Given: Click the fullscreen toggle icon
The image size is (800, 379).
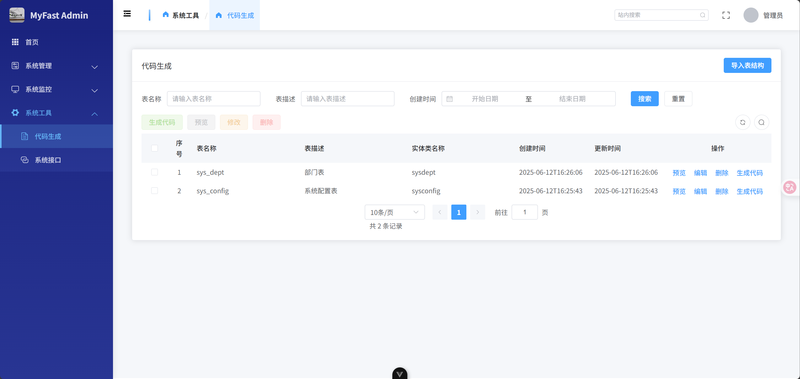Looking at the screenshot, I should 726,15.
